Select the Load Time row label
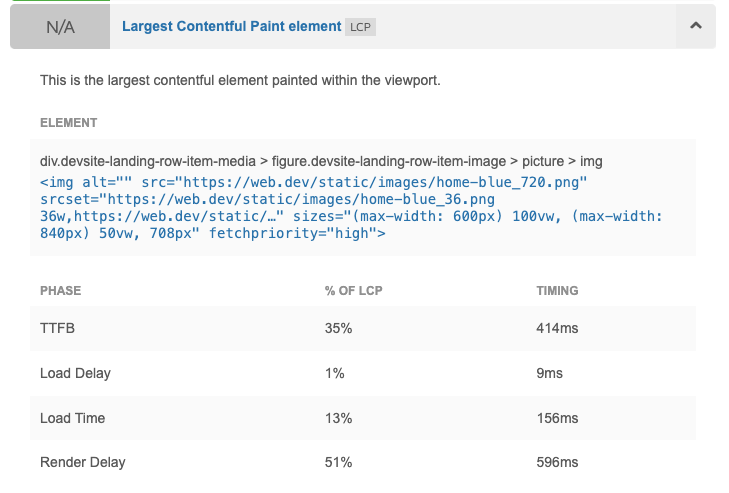Image resolution: width=729 pixels, height=493 pixels. 72,418
